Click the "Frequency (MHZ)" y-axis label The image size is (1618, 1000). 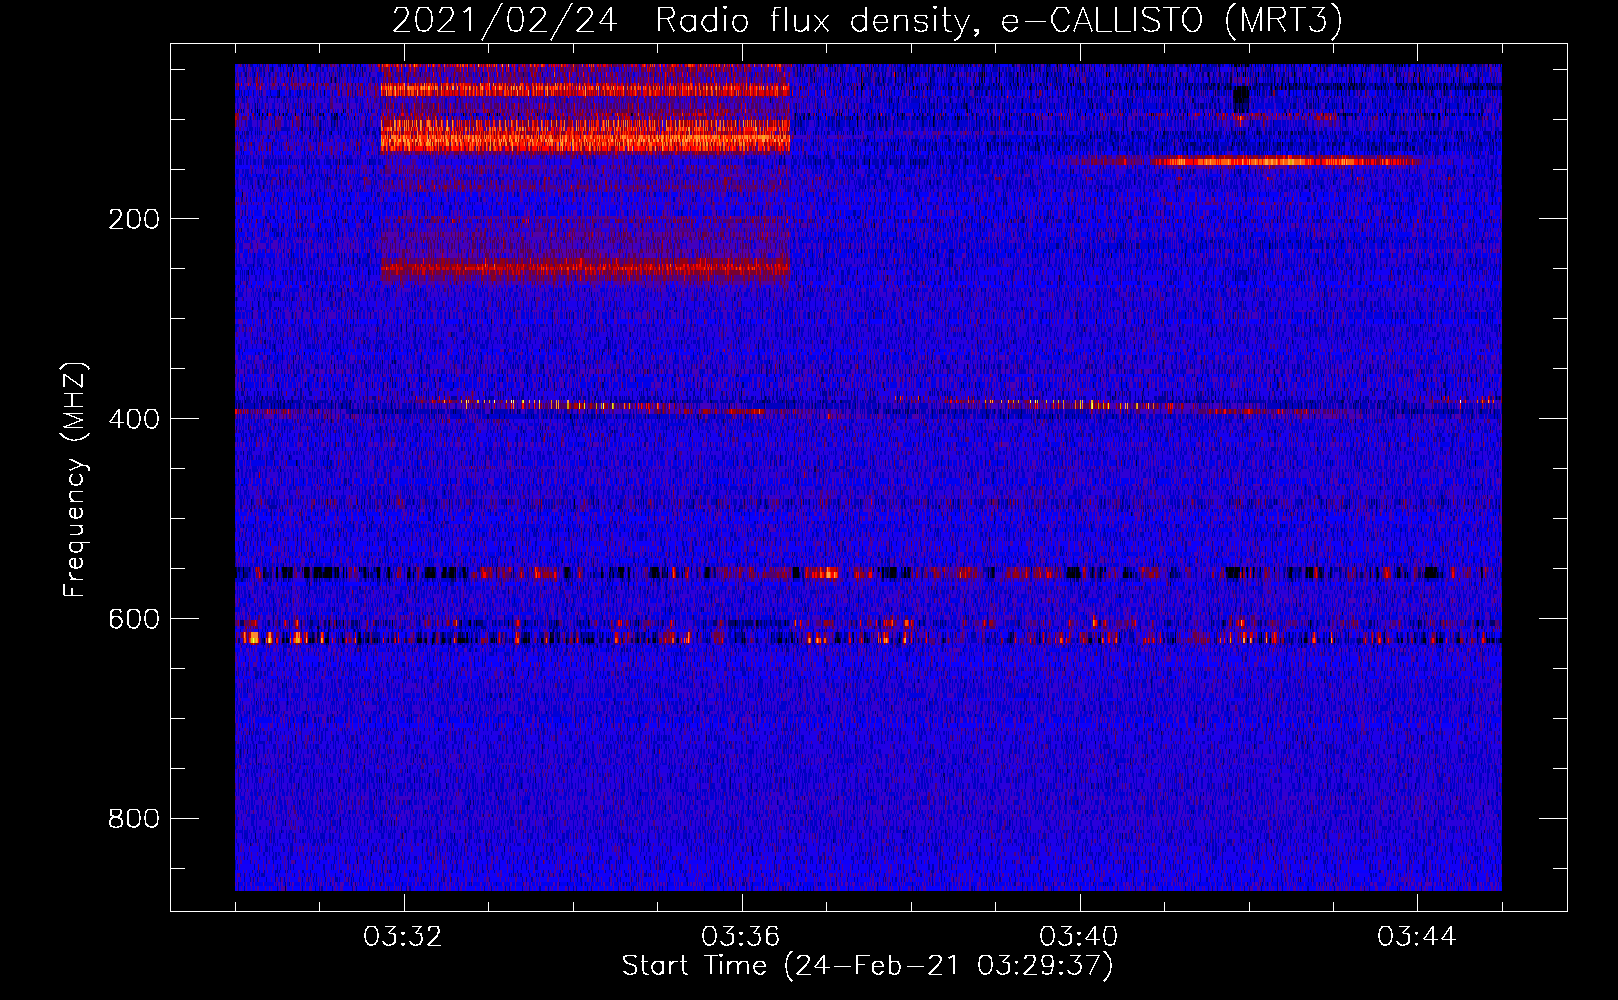75,479
